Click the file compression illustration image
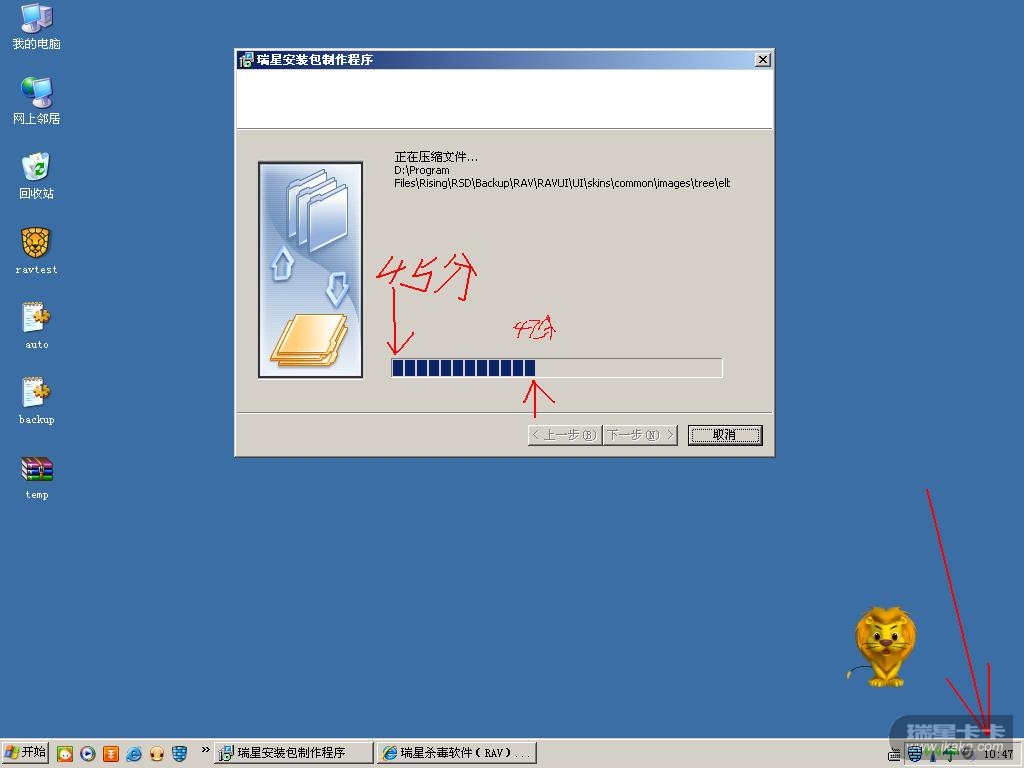 tap(310, 270)
